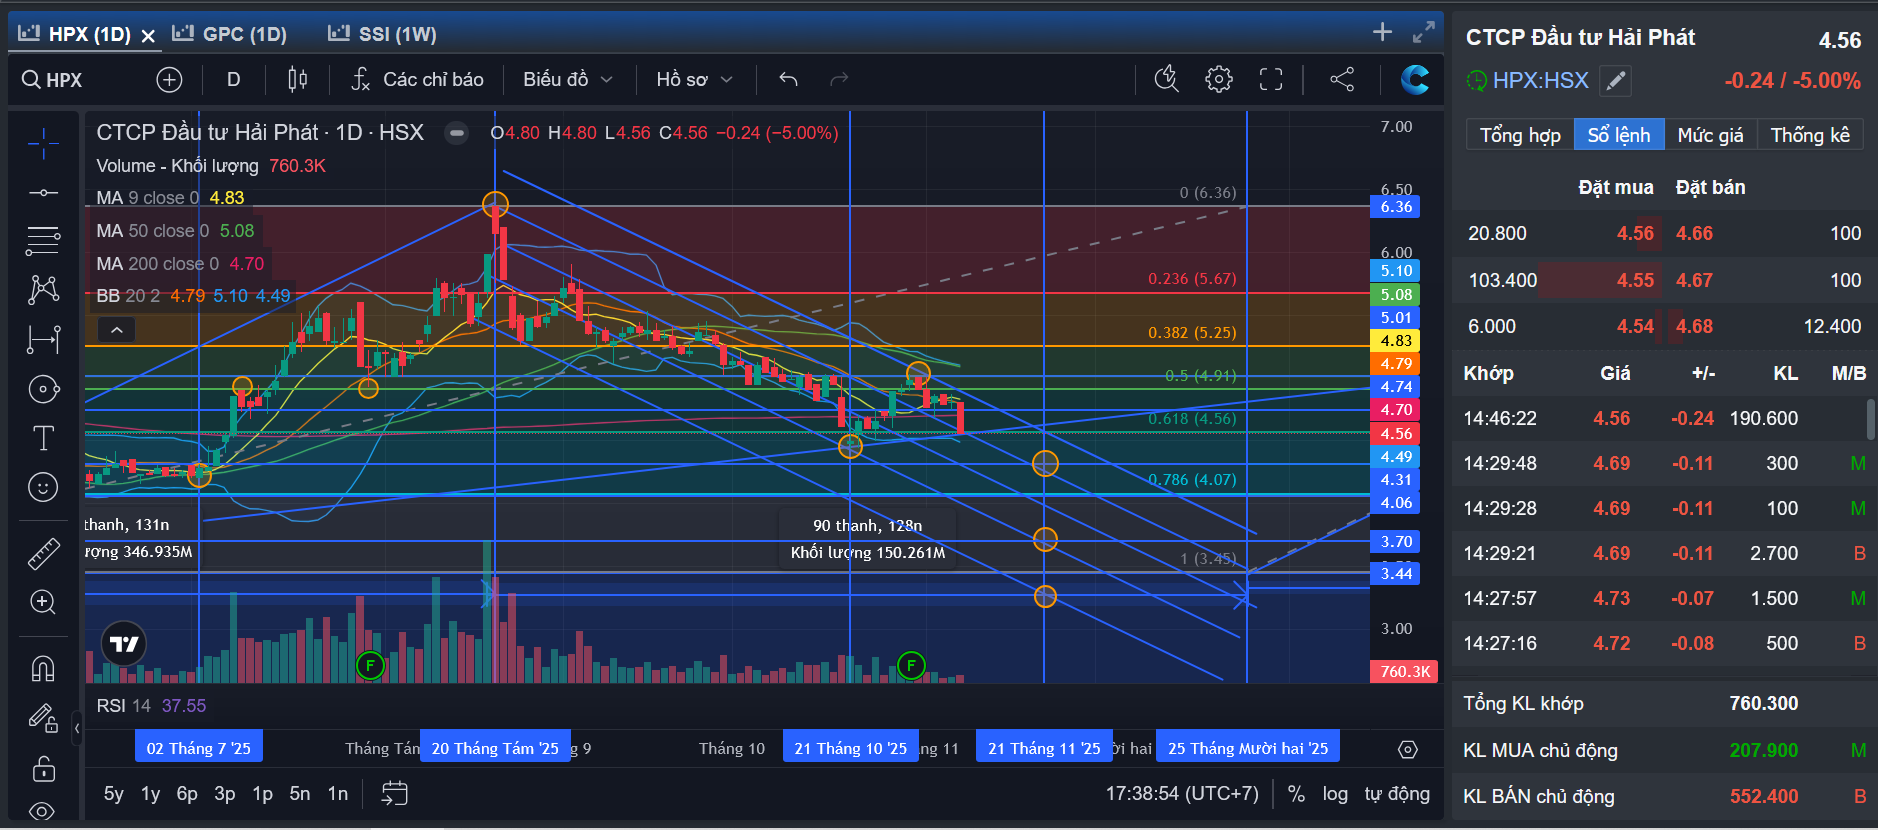The width and height of the screenshot is (1878, 830).
Task: Open the time 17:38:54 (UTC+7) timezone menu
Action: 1182,794
